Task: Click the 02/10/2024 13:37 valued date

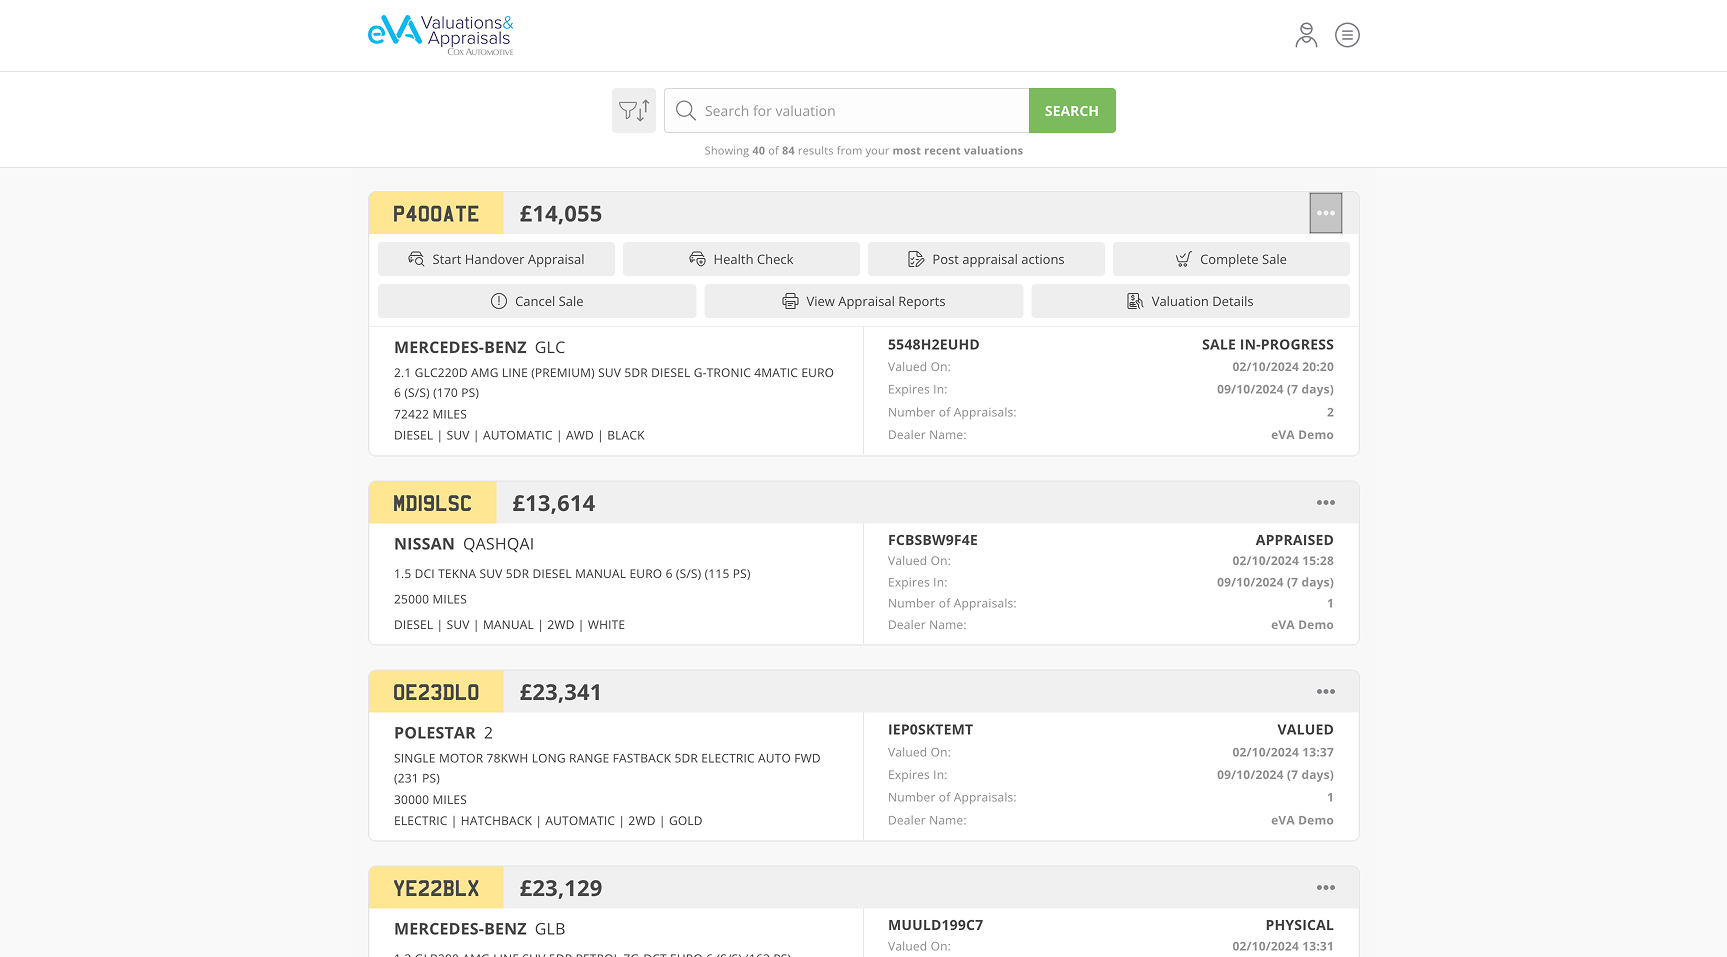Action: (1283, 752)
